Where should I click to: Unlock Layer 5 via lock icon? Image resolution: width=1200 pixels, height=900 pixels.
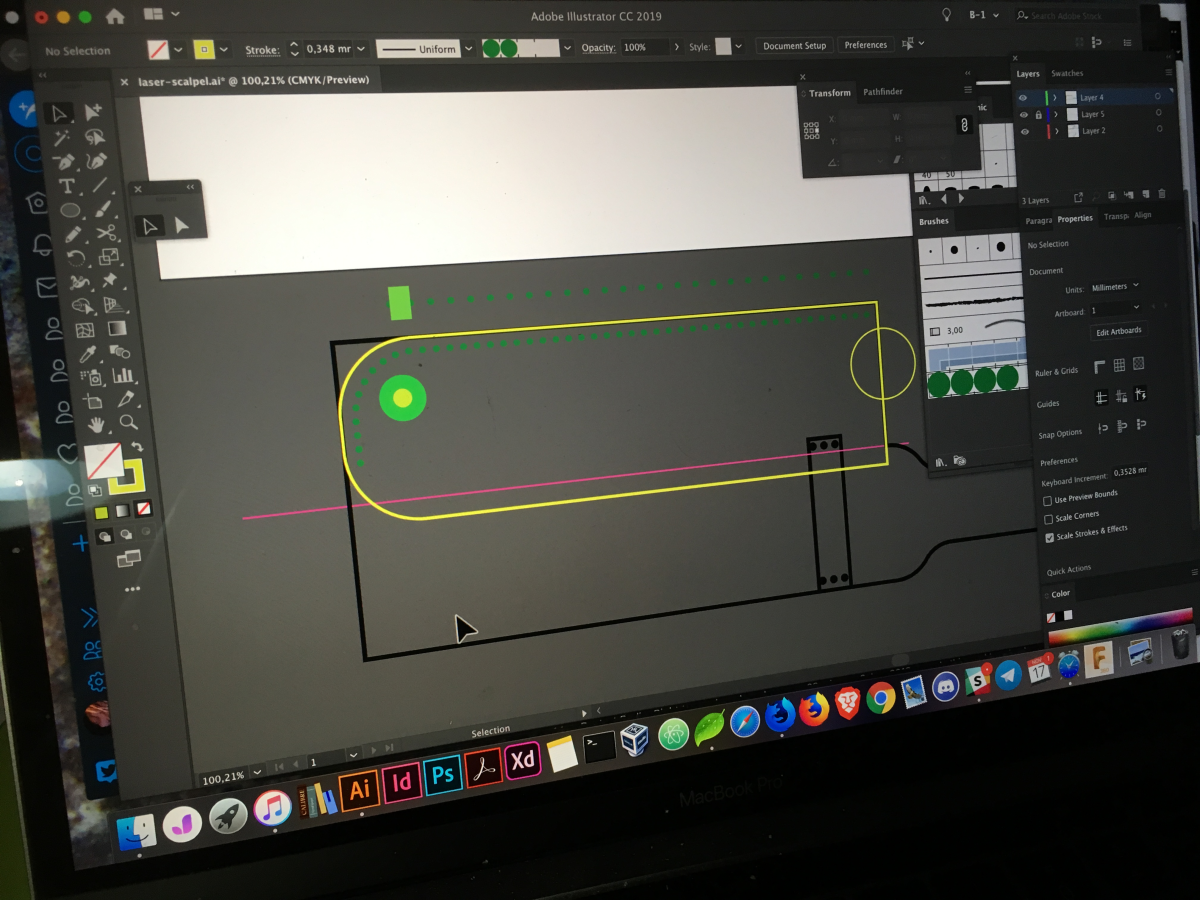click(1038, 115)
